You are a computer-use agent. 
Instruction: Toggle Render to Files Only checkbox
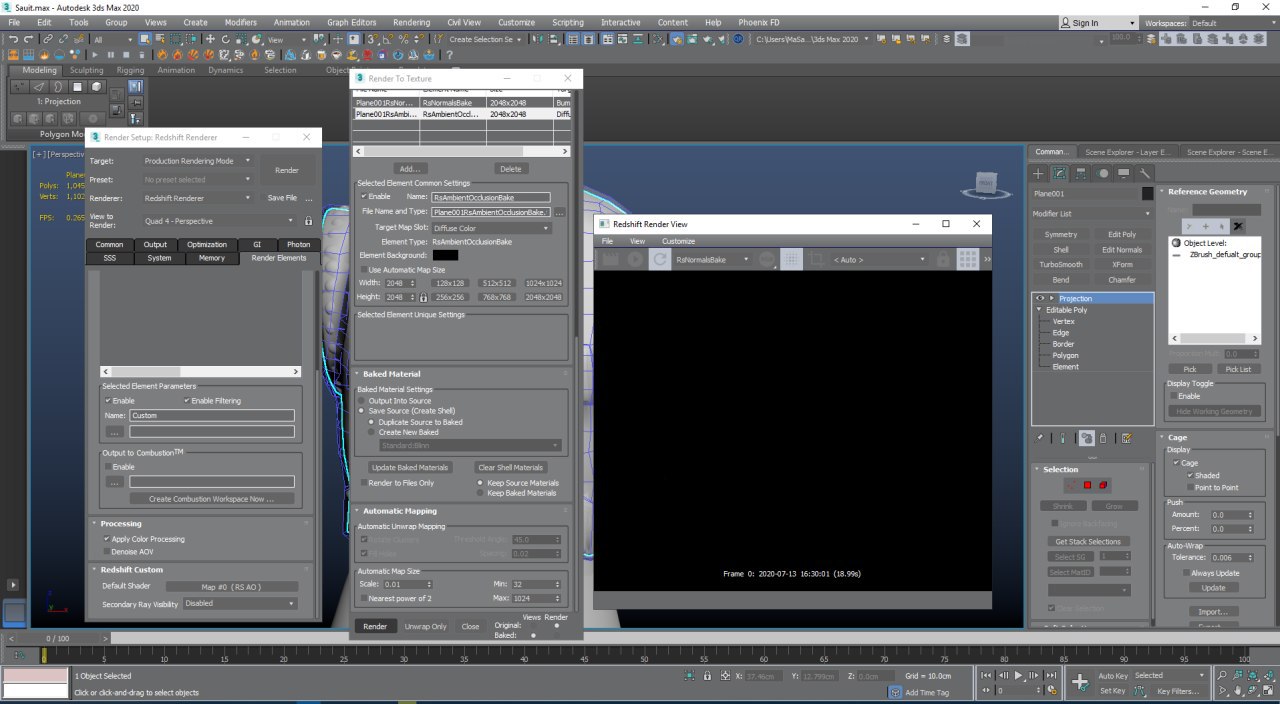pyautogui.click(x=363, y=483)
